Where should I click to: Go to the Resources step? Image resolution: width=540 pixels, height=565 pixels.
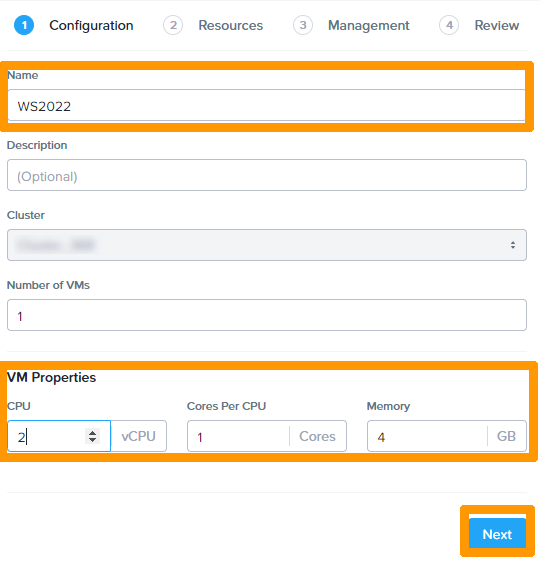pyautogui.click(x=231, y=25)
